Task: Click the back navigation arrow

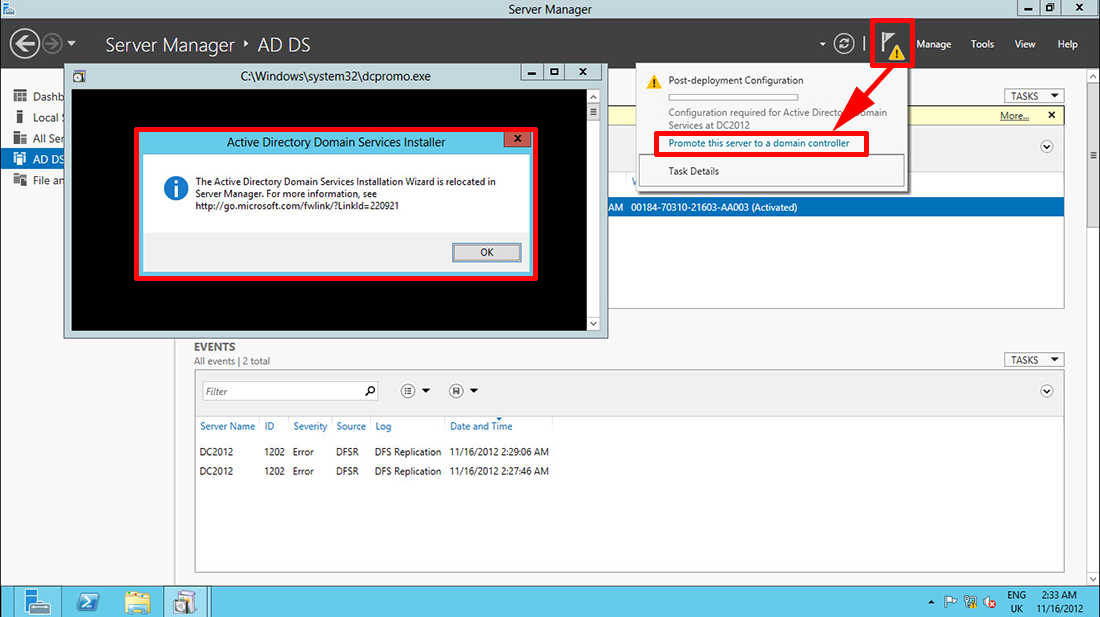Action: click(25, 44)
